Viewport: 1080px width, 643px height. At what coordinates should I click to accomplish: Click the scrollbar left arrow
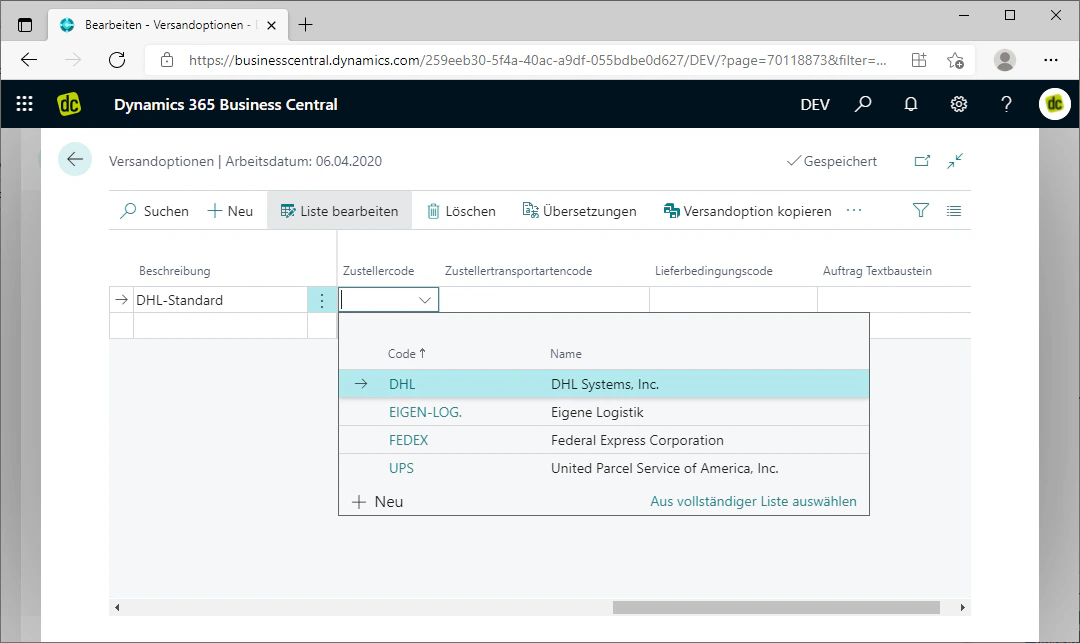click(x=117, y=607)
